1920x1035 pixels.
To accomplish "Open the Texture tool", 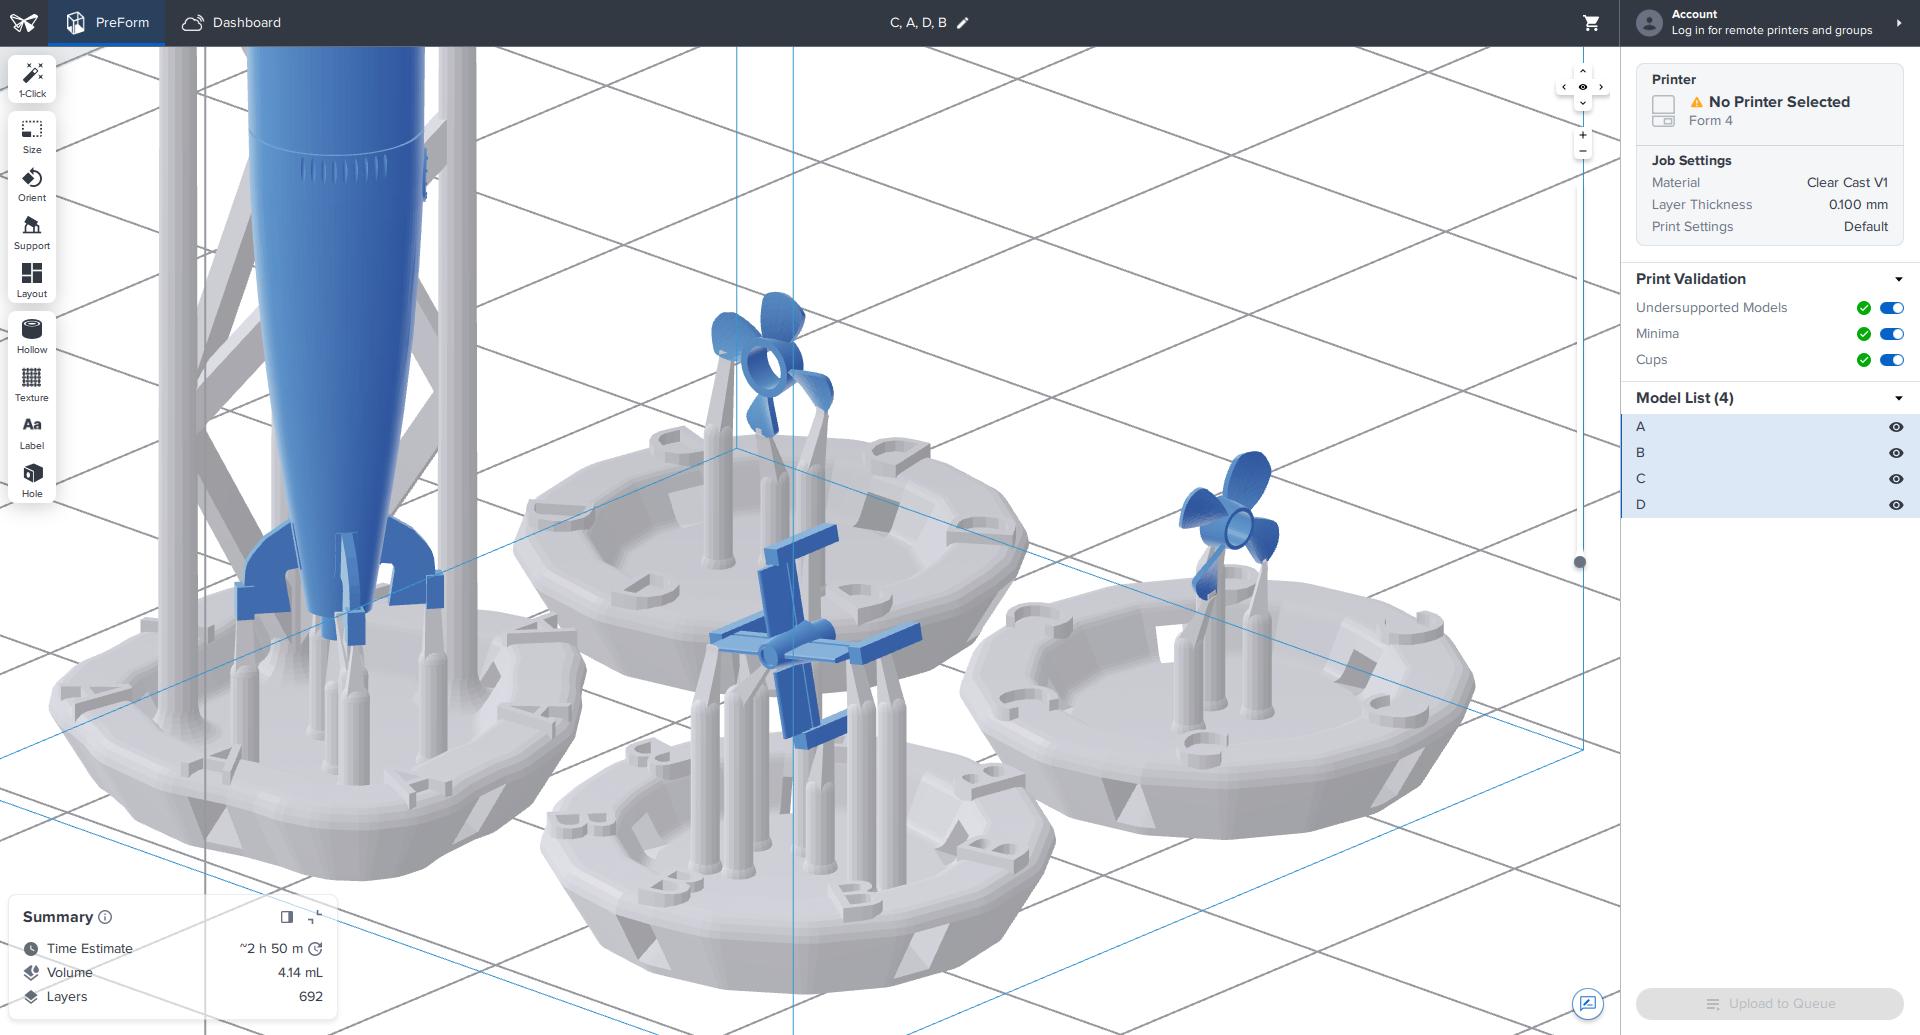I will coord(32,385).
